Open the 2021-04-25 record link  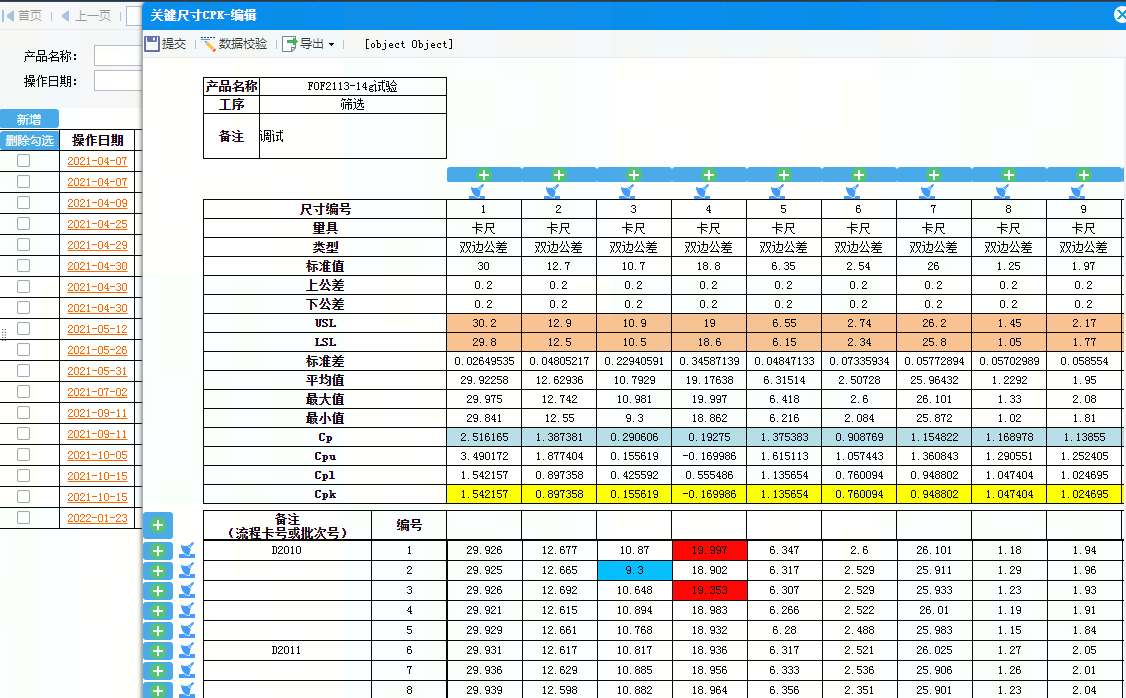click(97, 224)
